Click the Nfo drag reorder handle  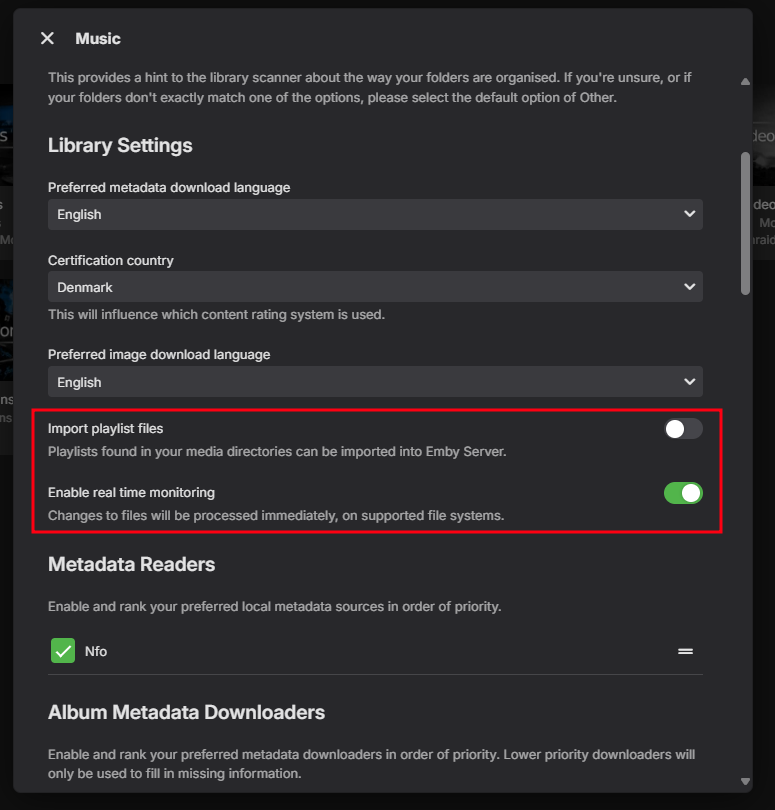(x=686, y=651)
